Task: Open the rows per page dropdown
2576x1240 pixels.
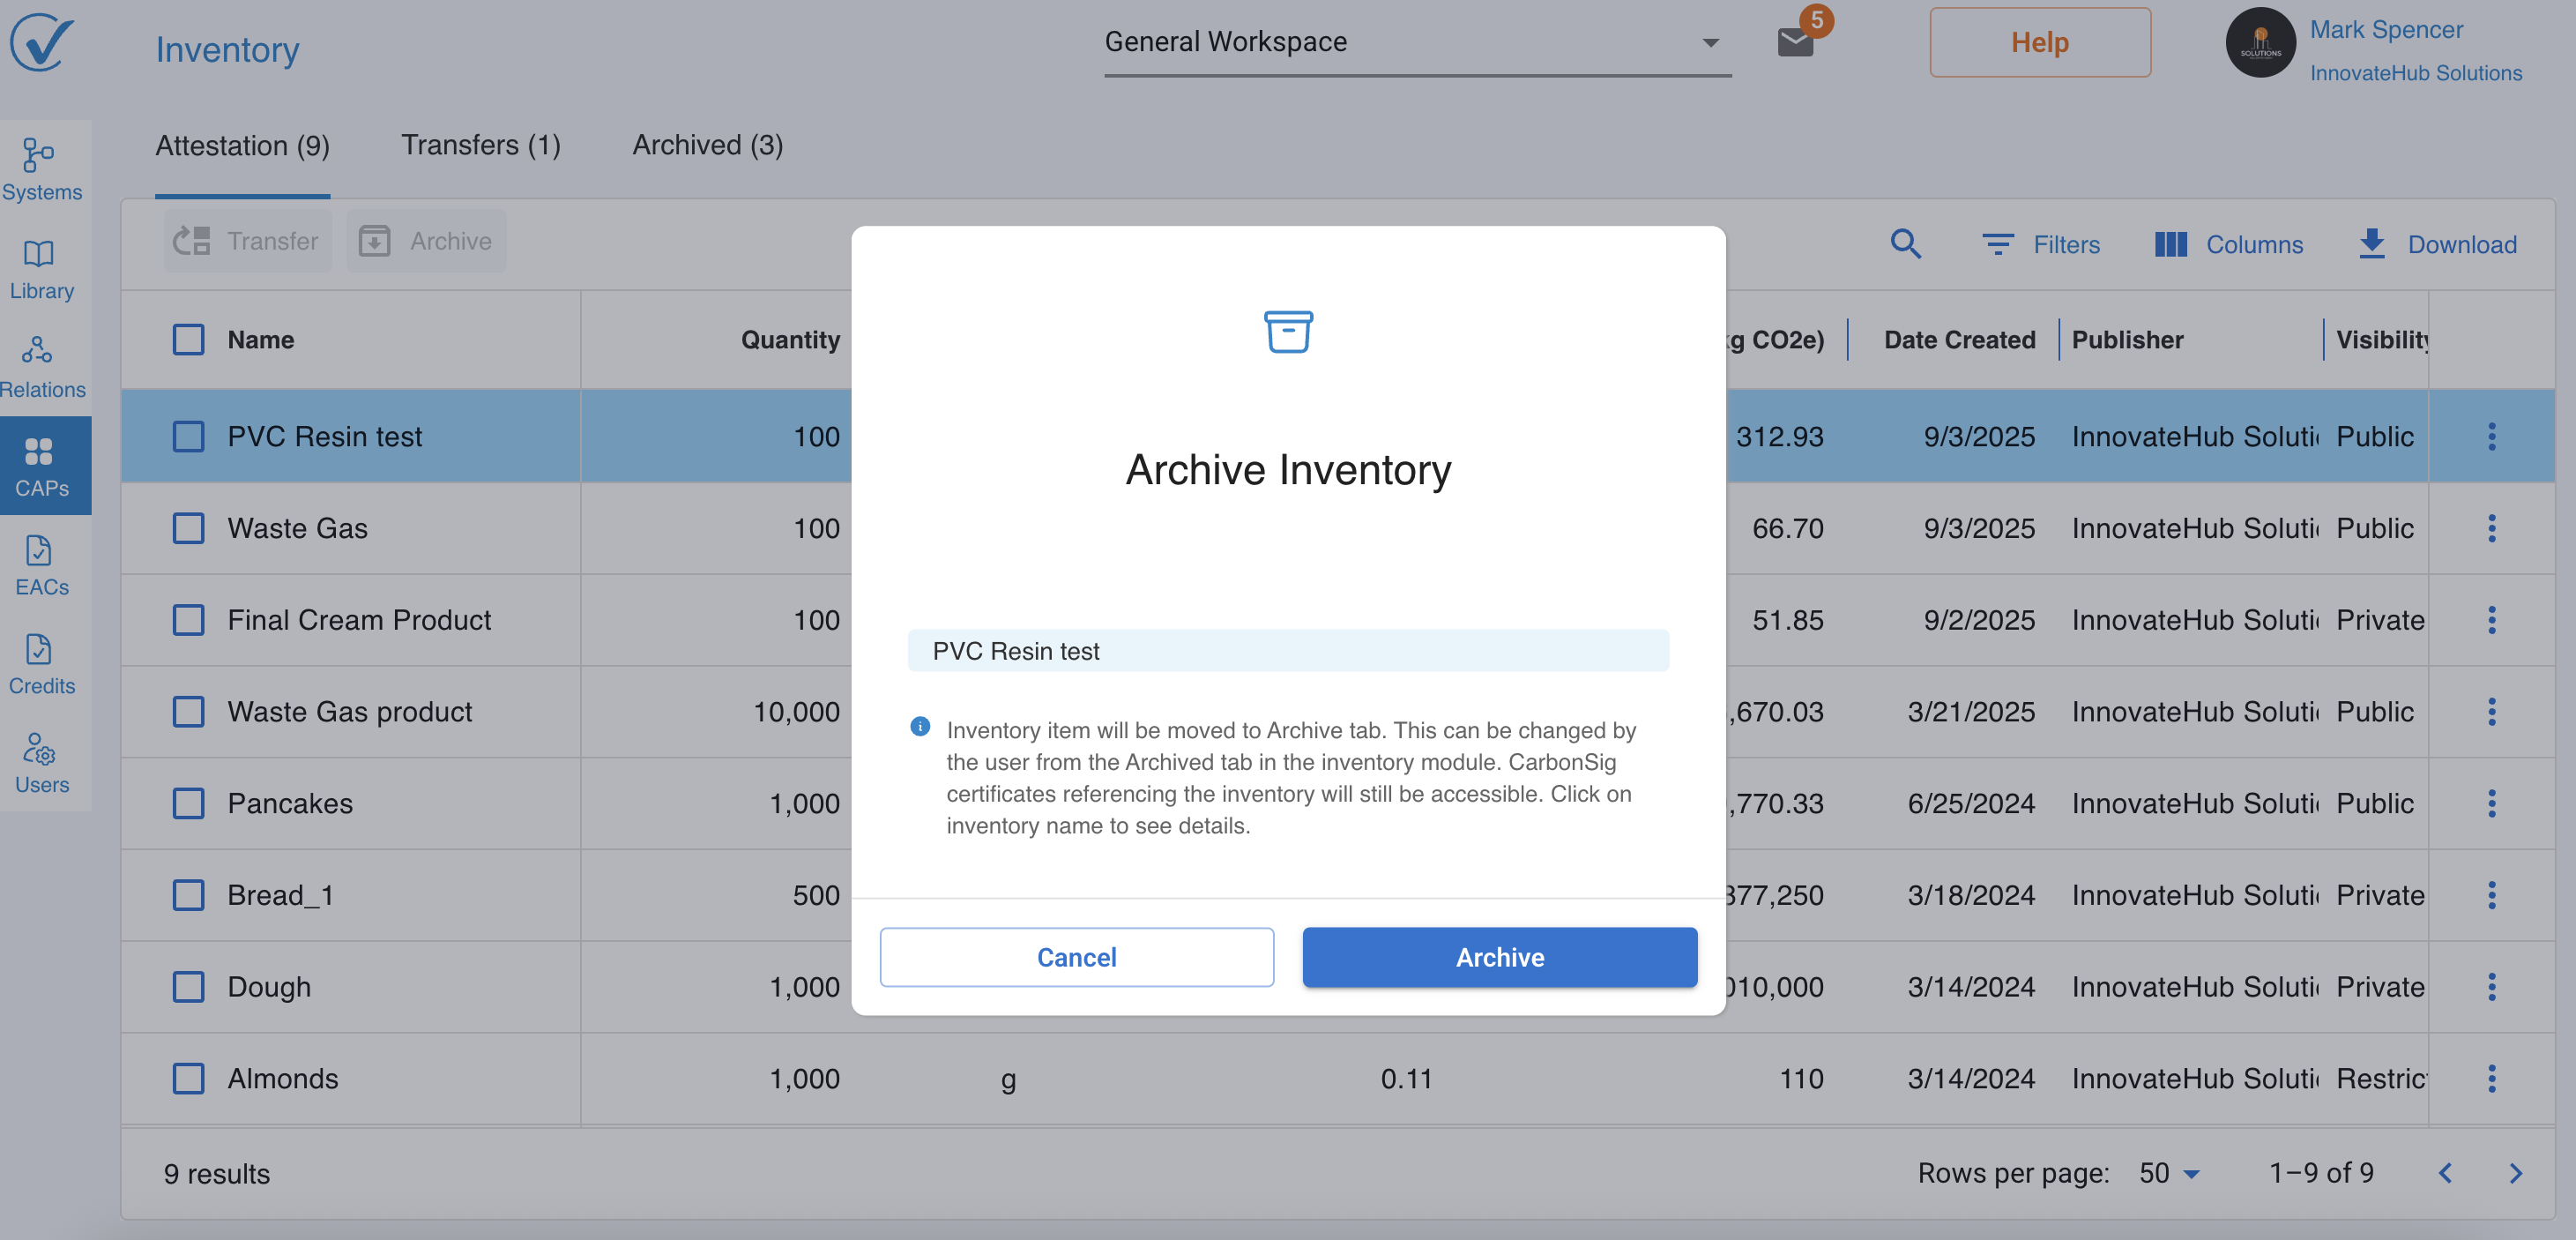Action: (2169, 1173)
